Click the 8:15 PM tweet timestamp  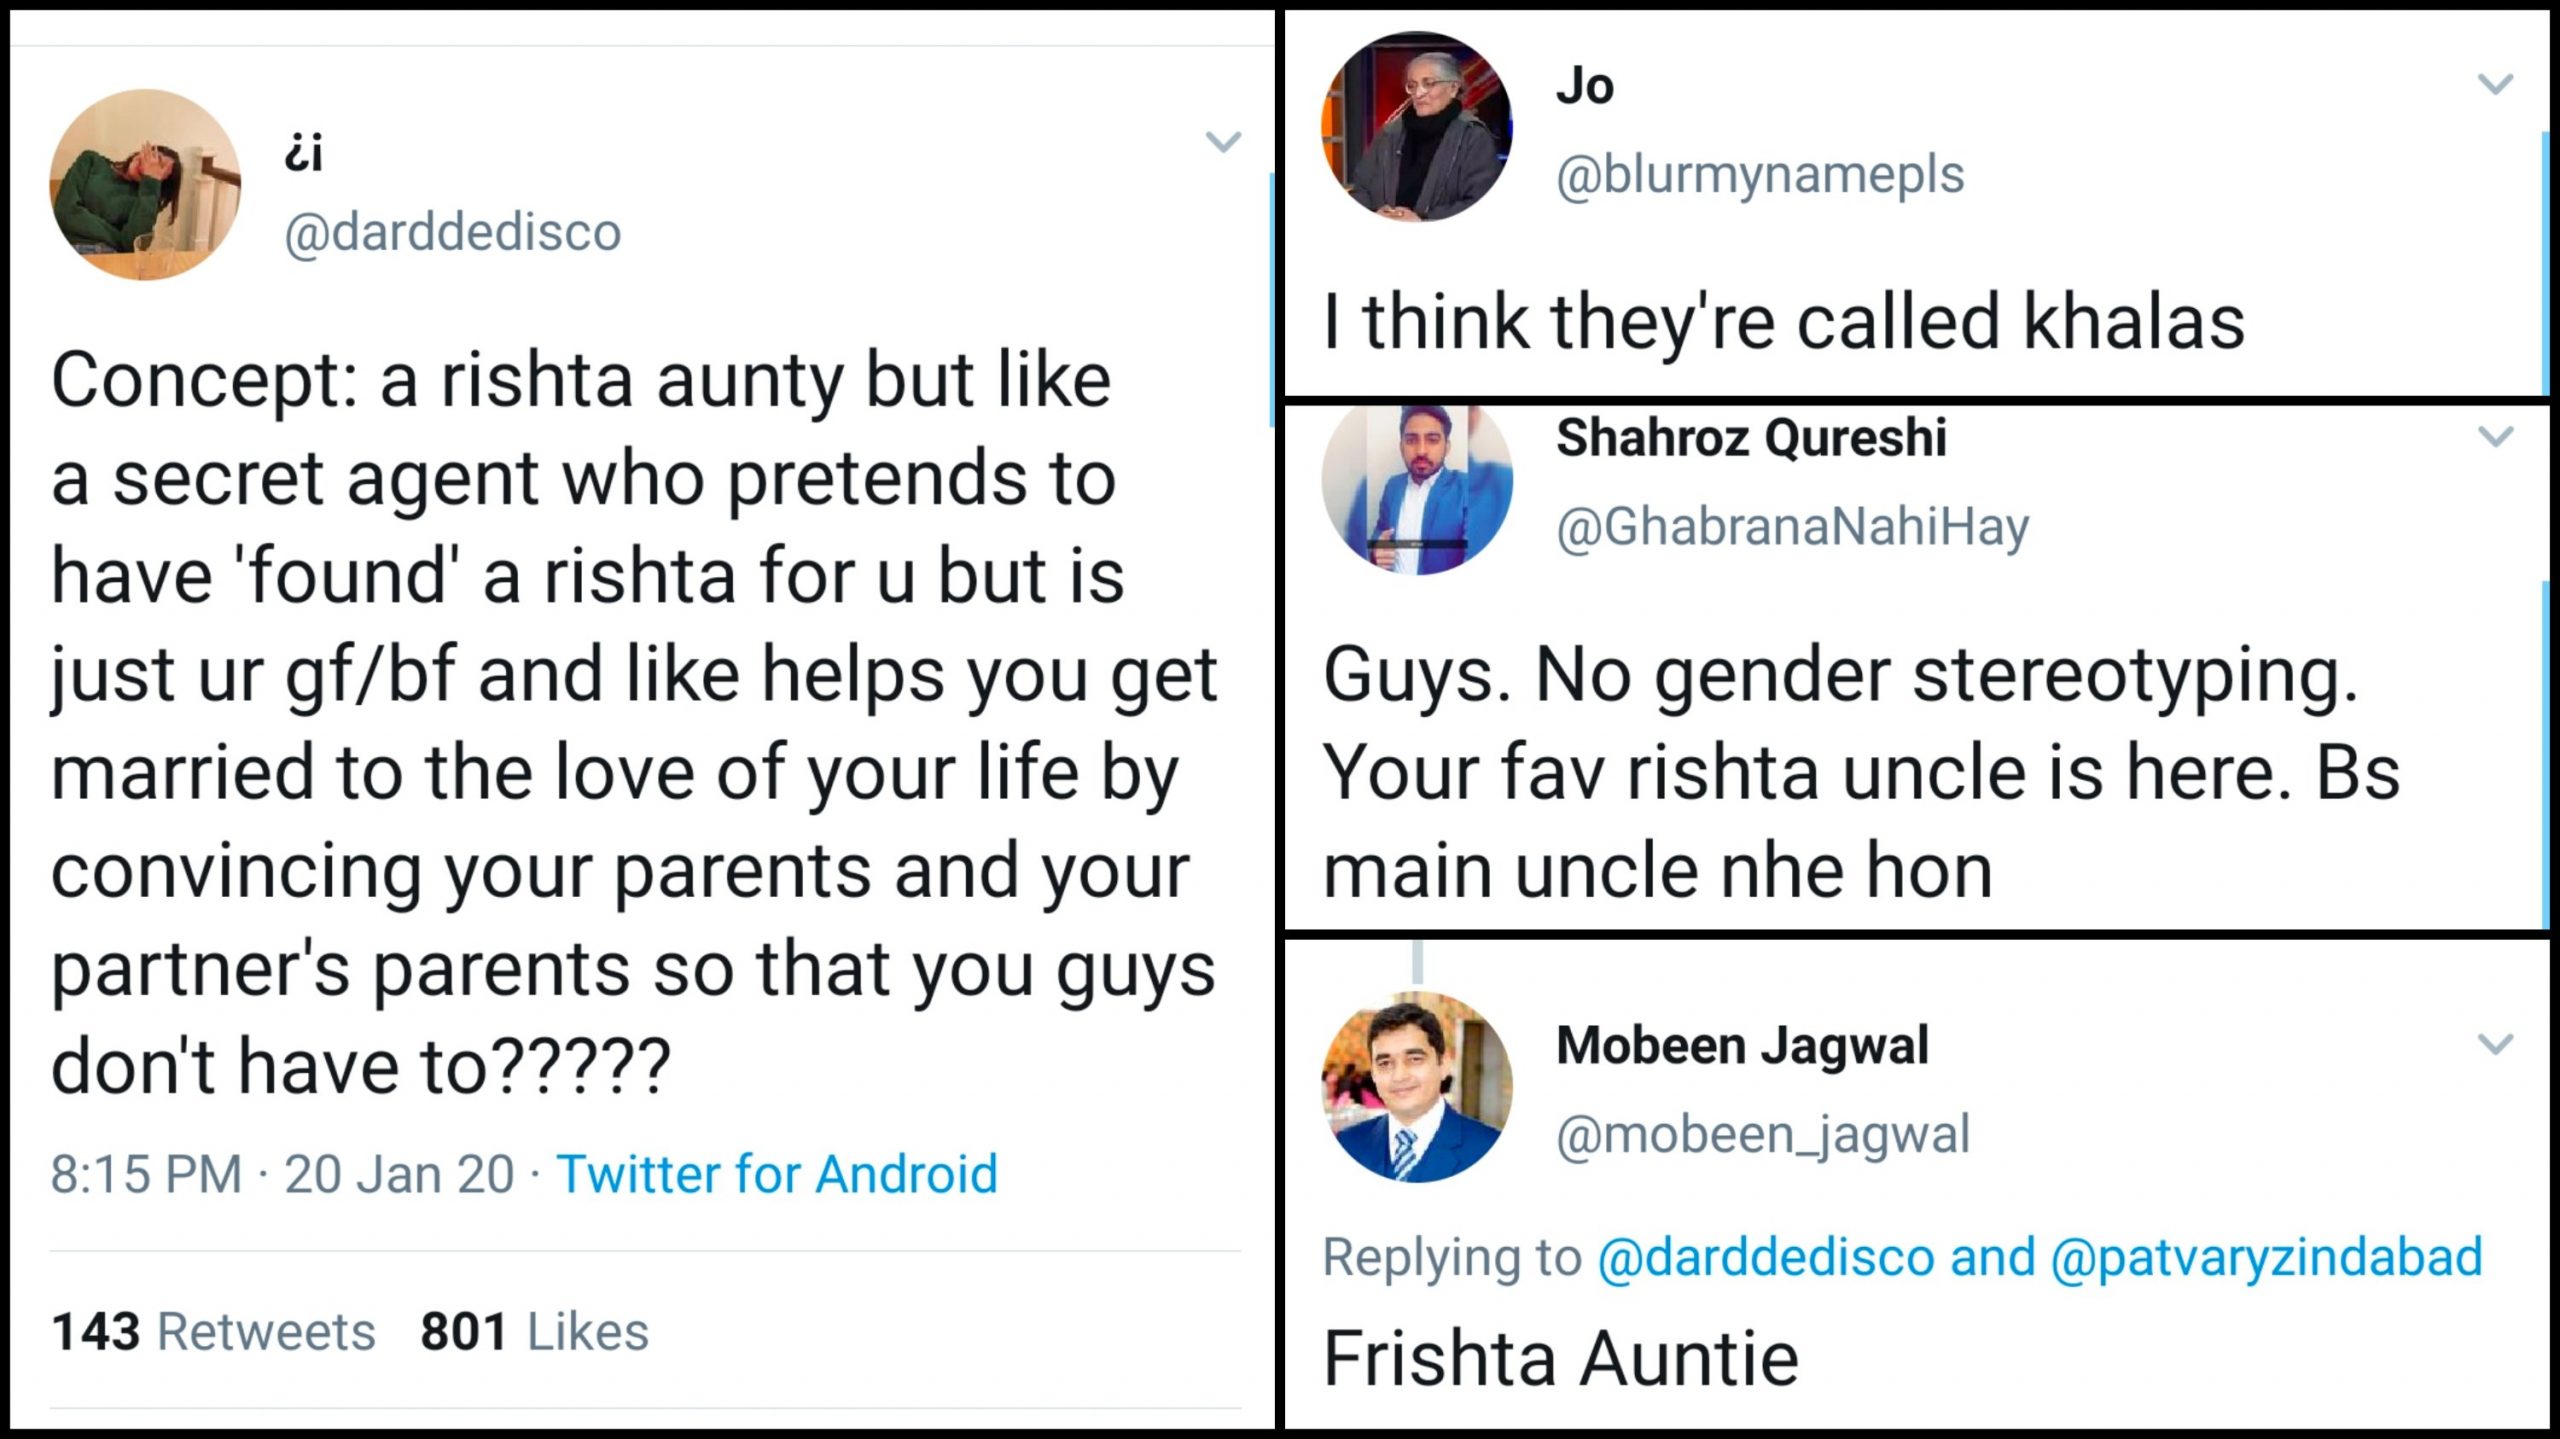coord(146,1174)
